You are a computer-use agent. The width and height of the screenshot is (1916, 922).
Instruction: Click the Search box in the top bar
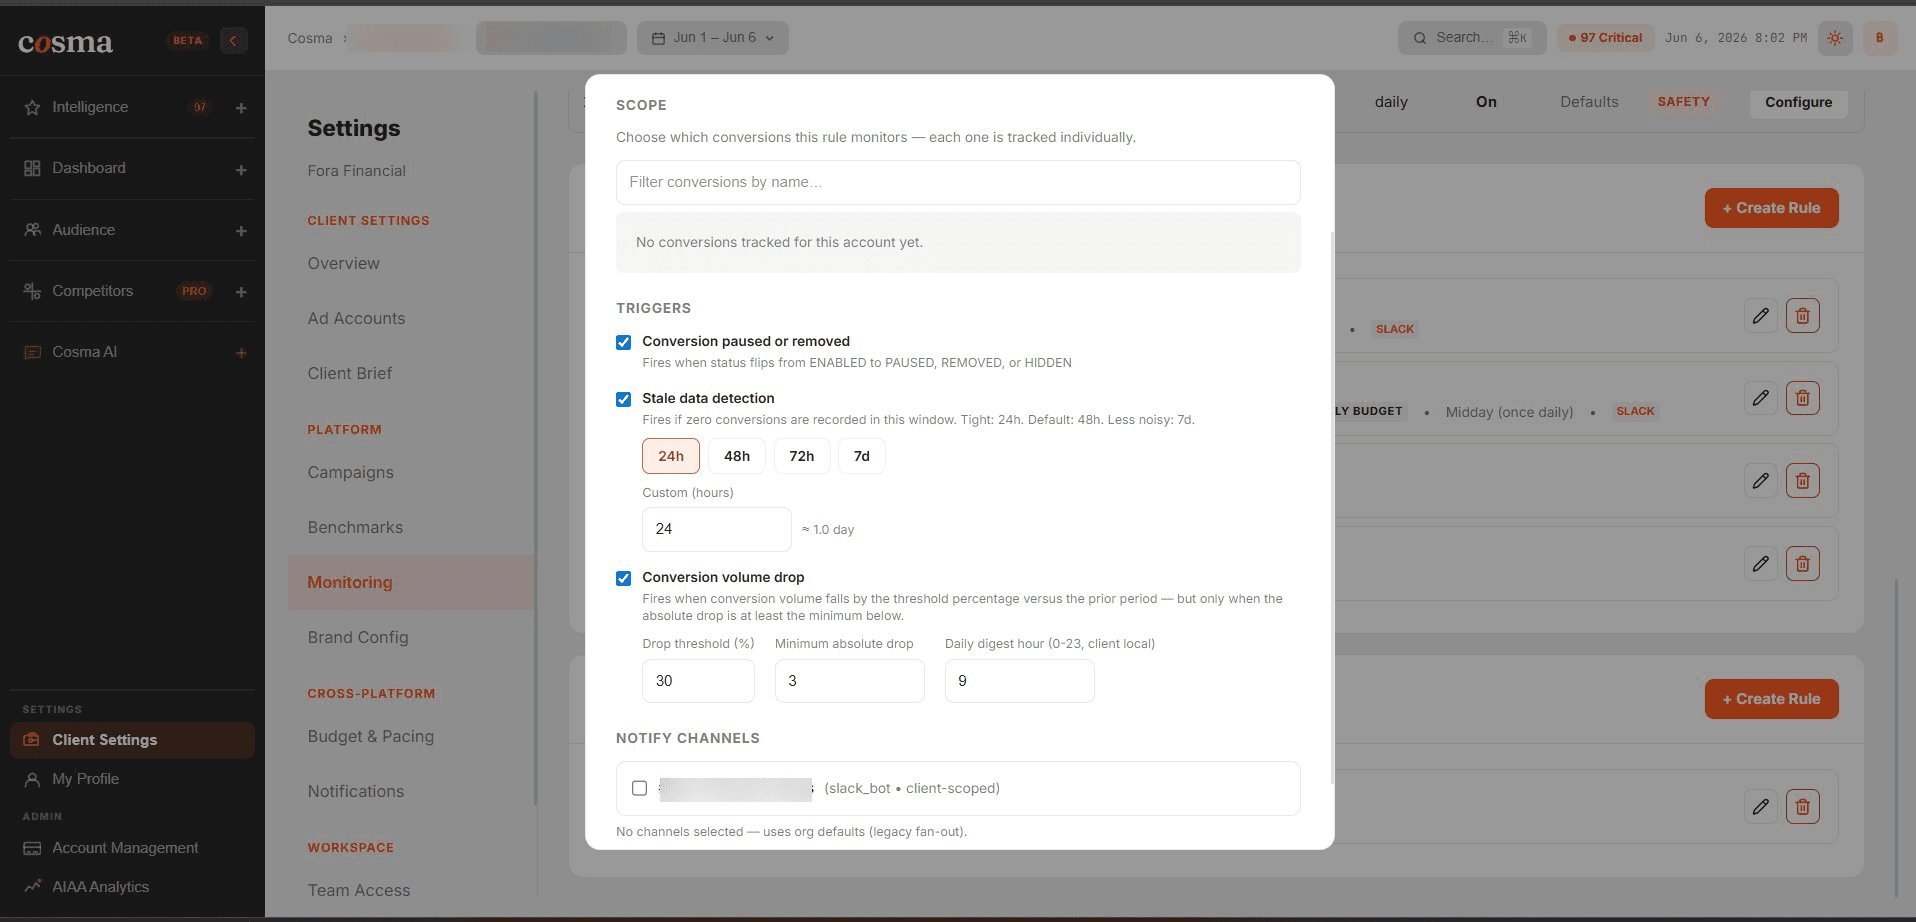click(x=1472, y=38)
